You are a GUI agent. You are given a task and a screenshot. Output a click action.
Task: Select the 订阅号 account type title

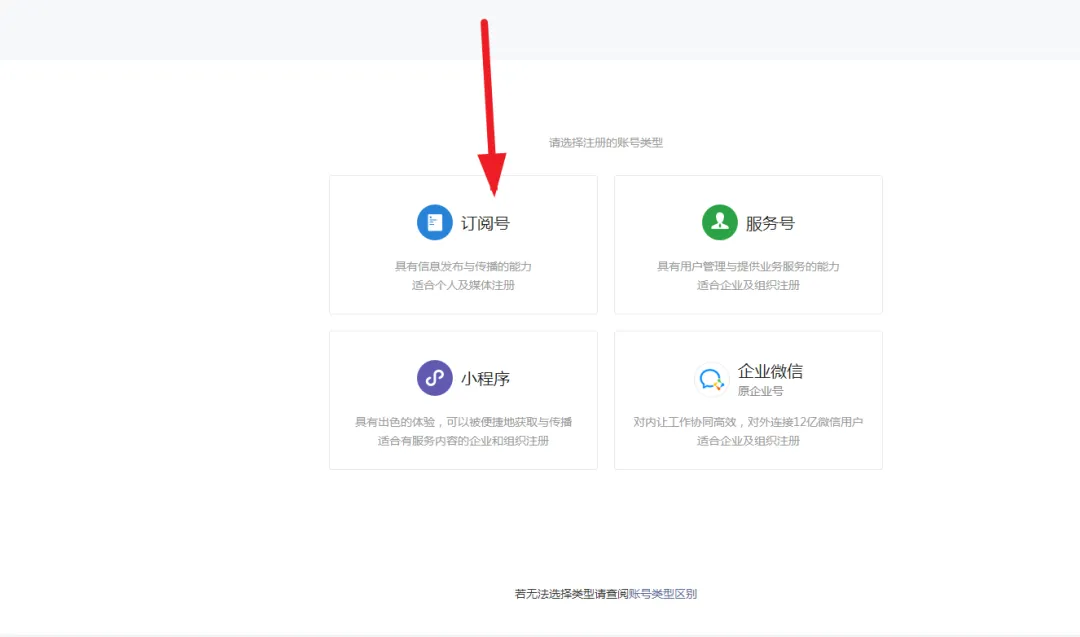pyautogui.click(x=486, y=223)
